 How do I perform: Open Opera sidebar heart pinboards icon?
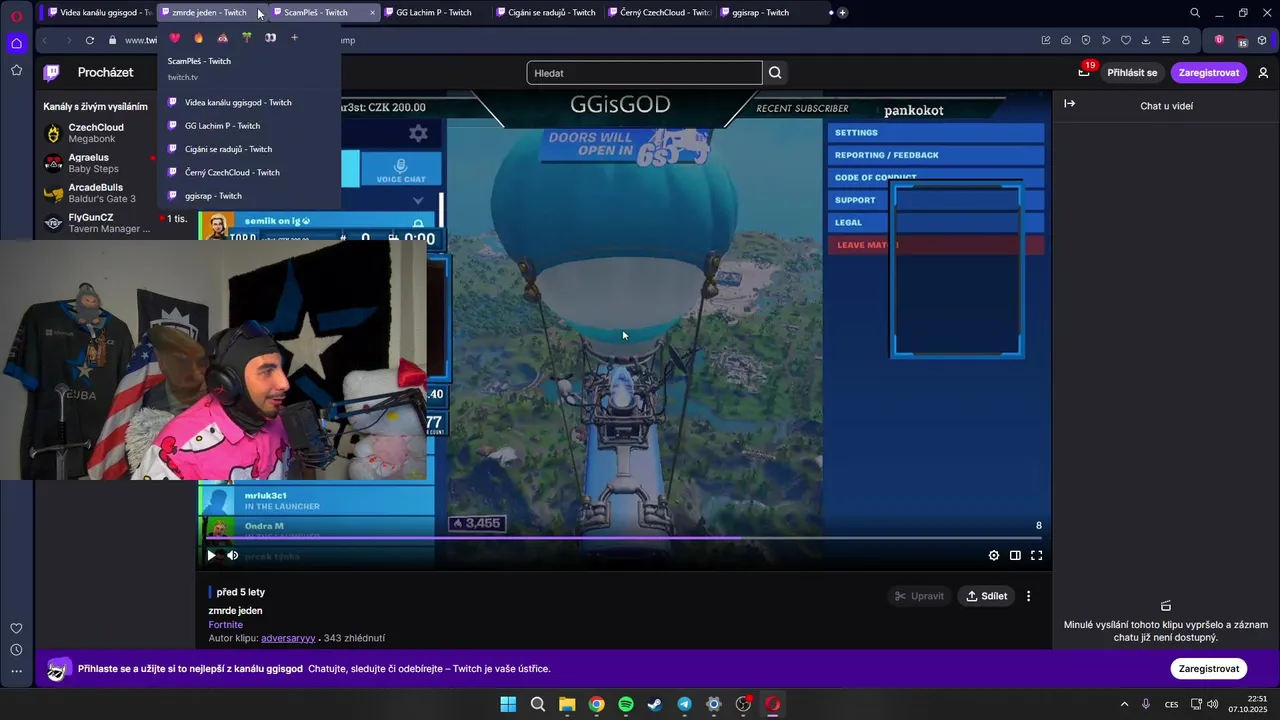click(16, 628)
